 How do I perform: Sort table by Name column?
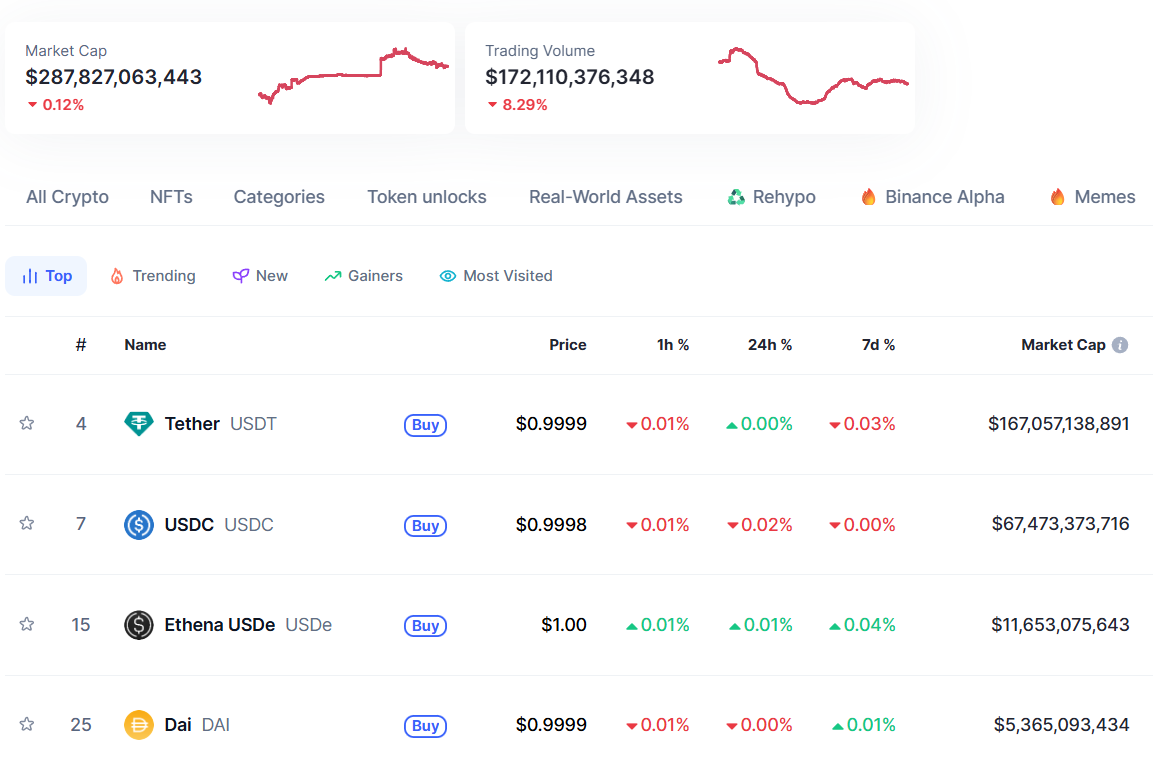click(146, 345)
